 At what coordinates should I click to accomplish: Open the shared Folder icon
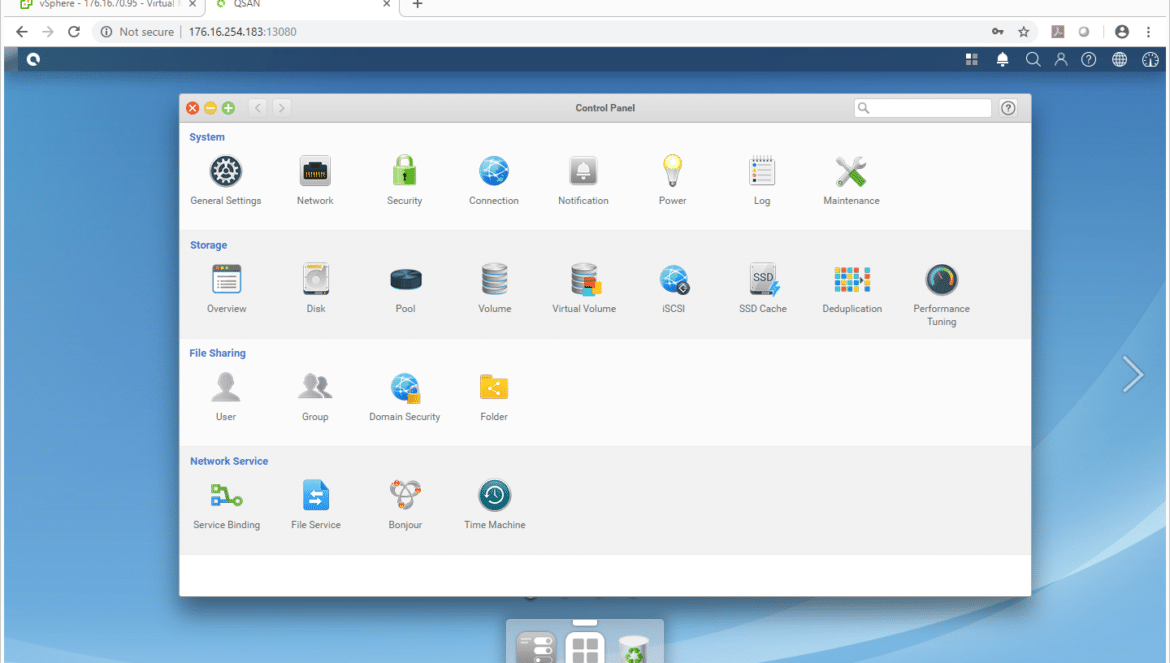click(494, 388)
